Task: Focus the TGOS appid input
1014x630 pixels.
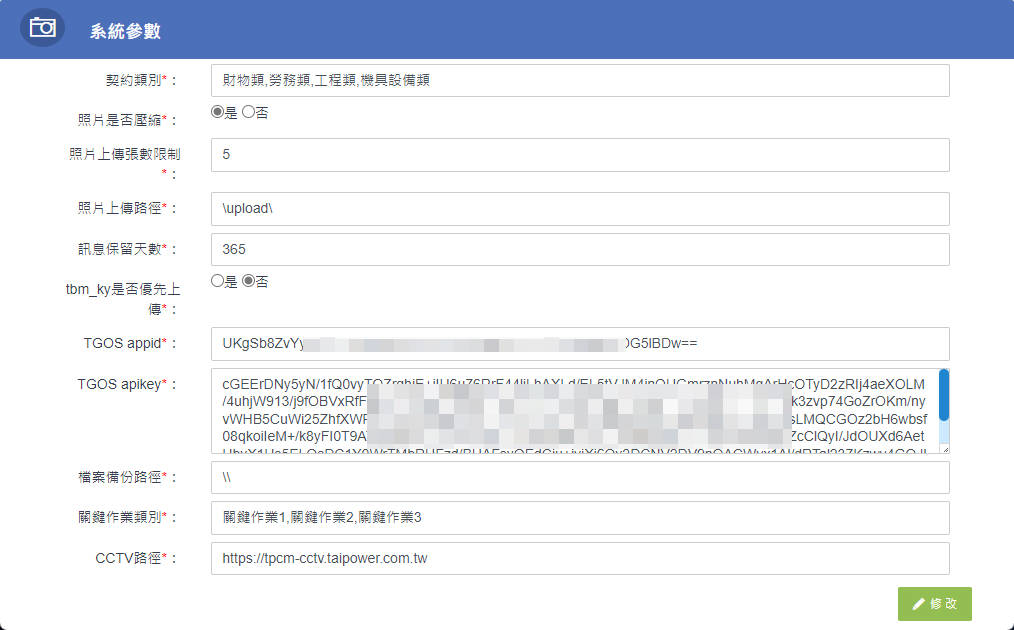Action: 580,343
